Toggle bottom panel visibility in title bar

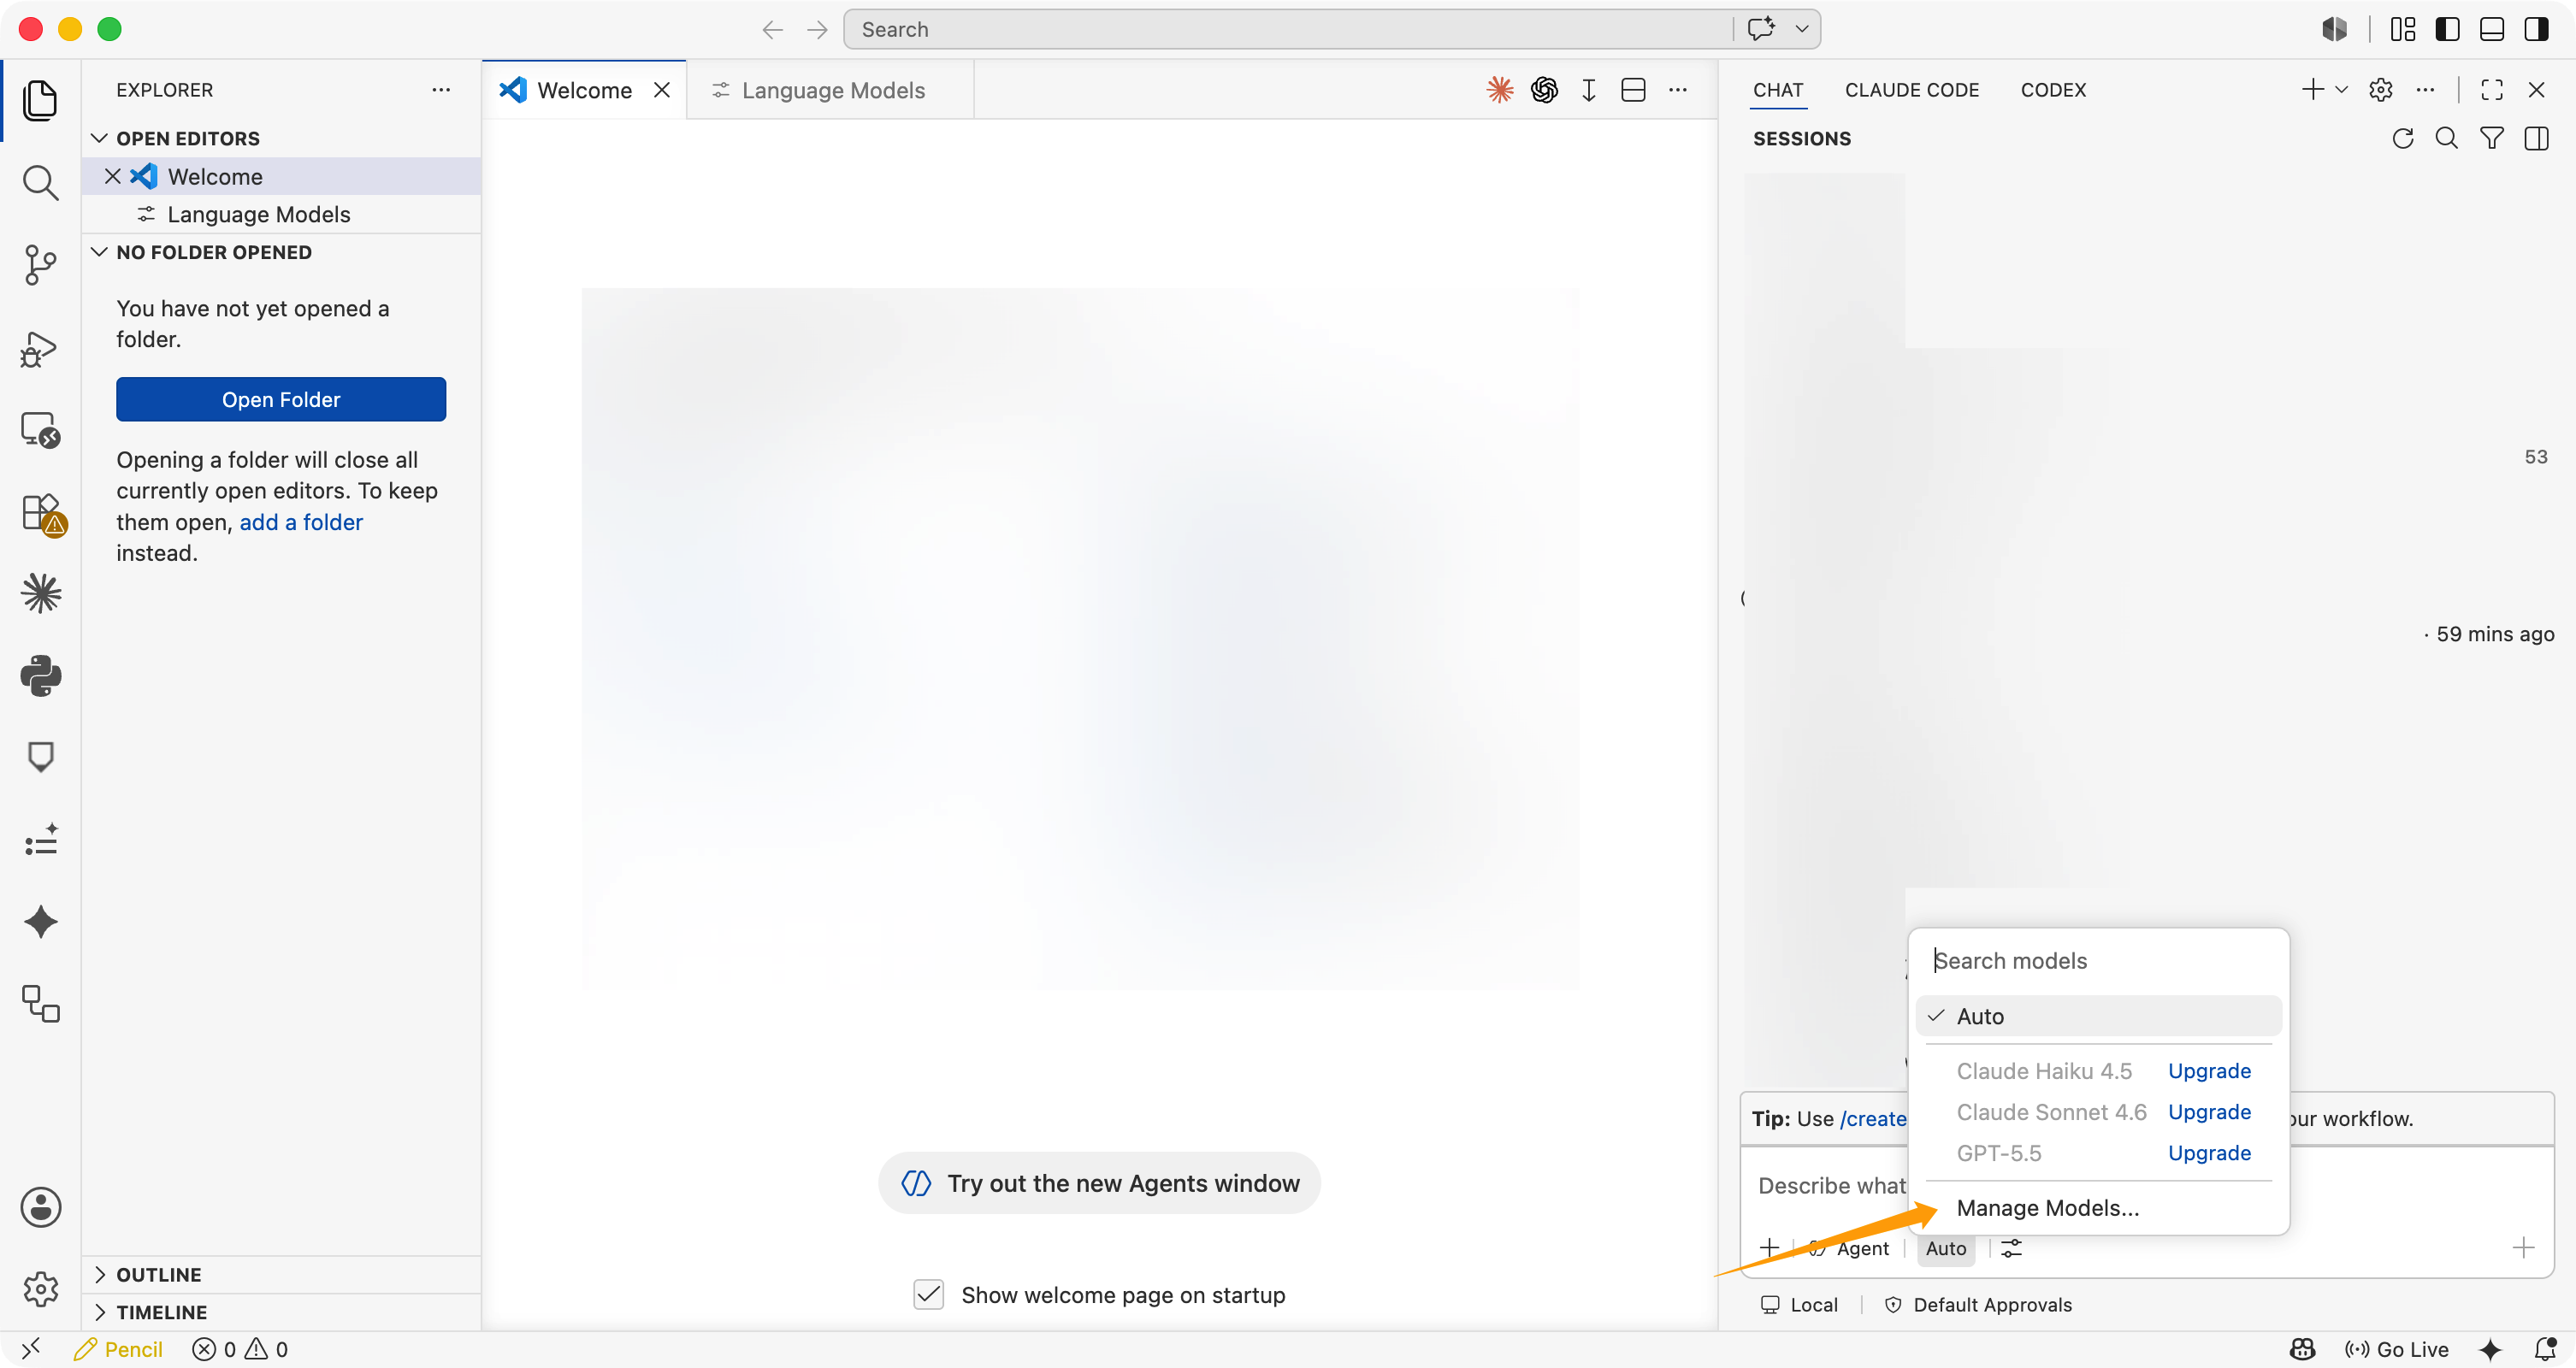pos(2491,29)
